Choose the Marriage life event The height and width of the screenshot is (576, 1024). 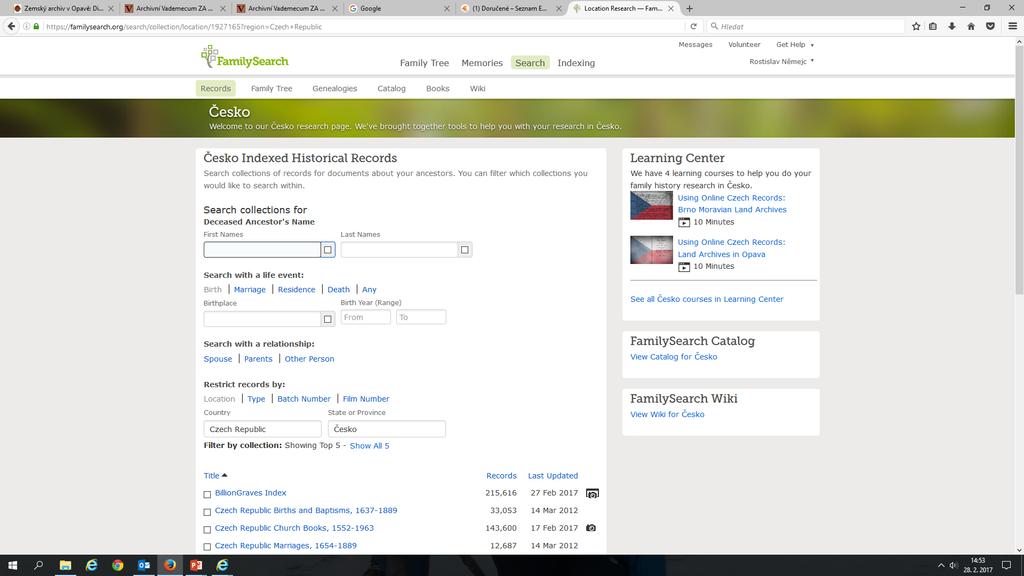pos(249,289)
